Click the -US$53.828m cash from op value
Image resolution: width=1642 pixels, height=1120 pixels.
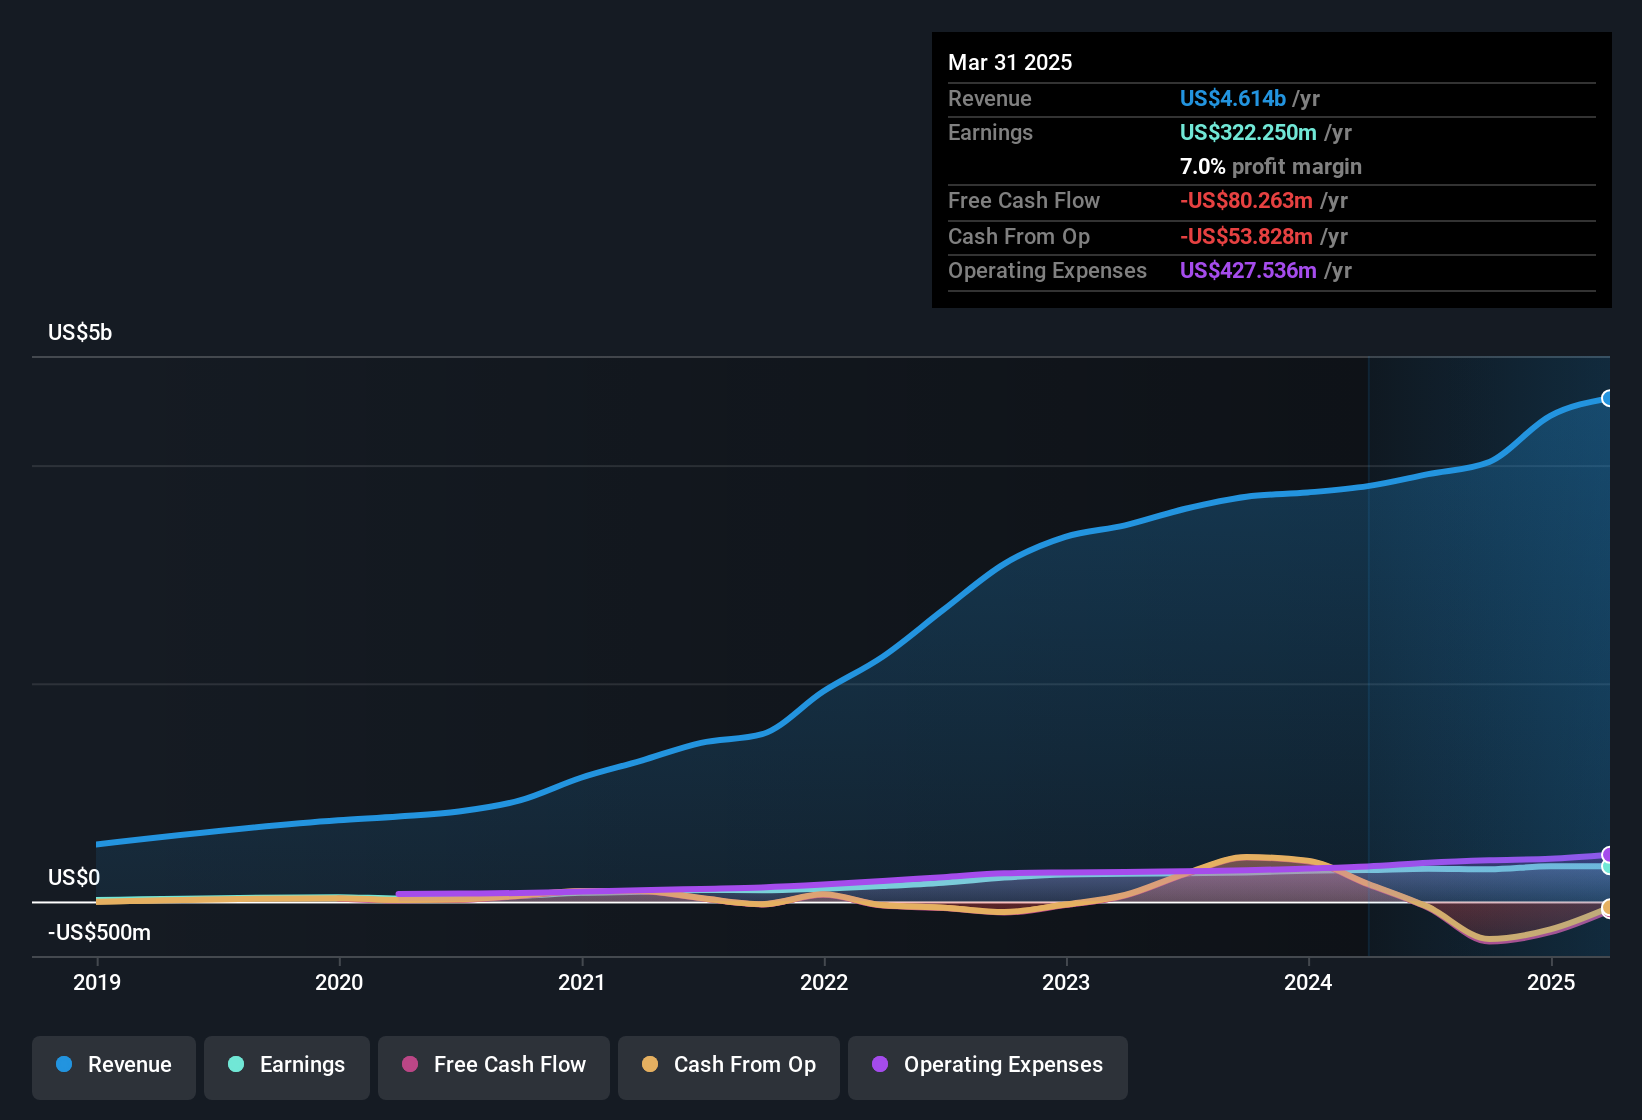(1246, 236)
